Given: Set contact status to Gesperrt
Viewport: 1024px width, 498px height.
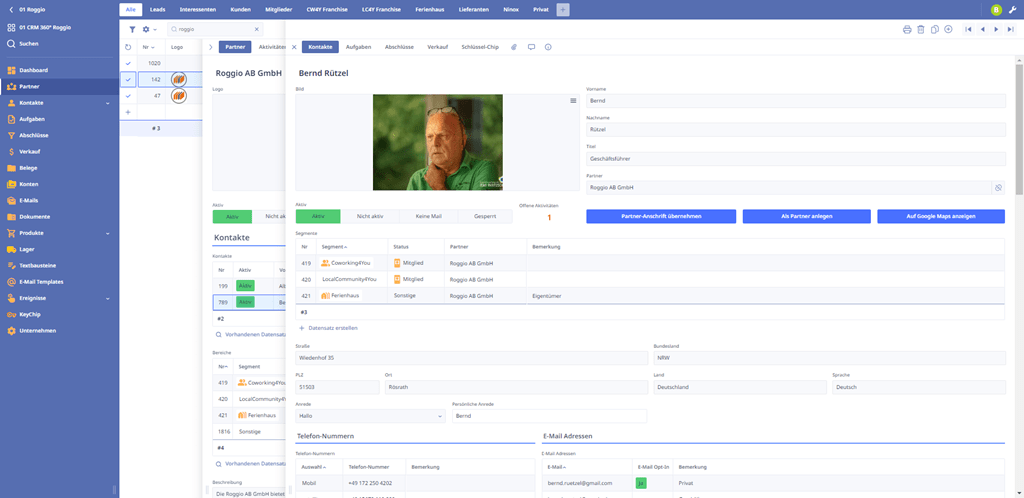Looking at the screenshot, I should pos(485,216).
